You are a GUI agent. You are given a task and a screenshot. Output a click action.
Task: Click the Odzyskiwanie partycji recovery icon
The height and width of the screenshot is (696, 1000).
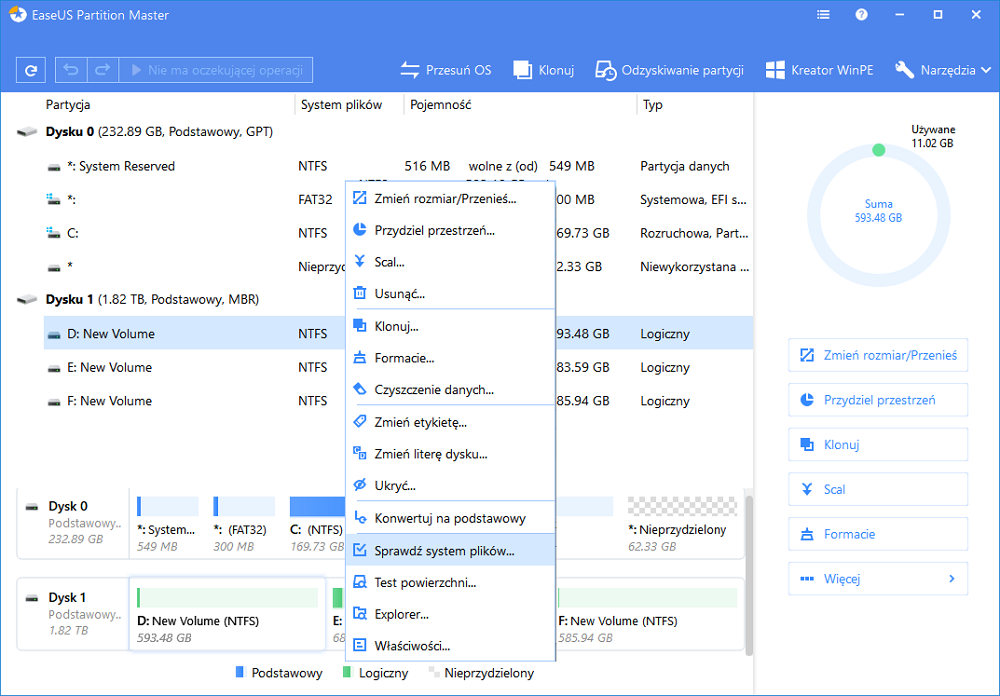tap(605, 70)
